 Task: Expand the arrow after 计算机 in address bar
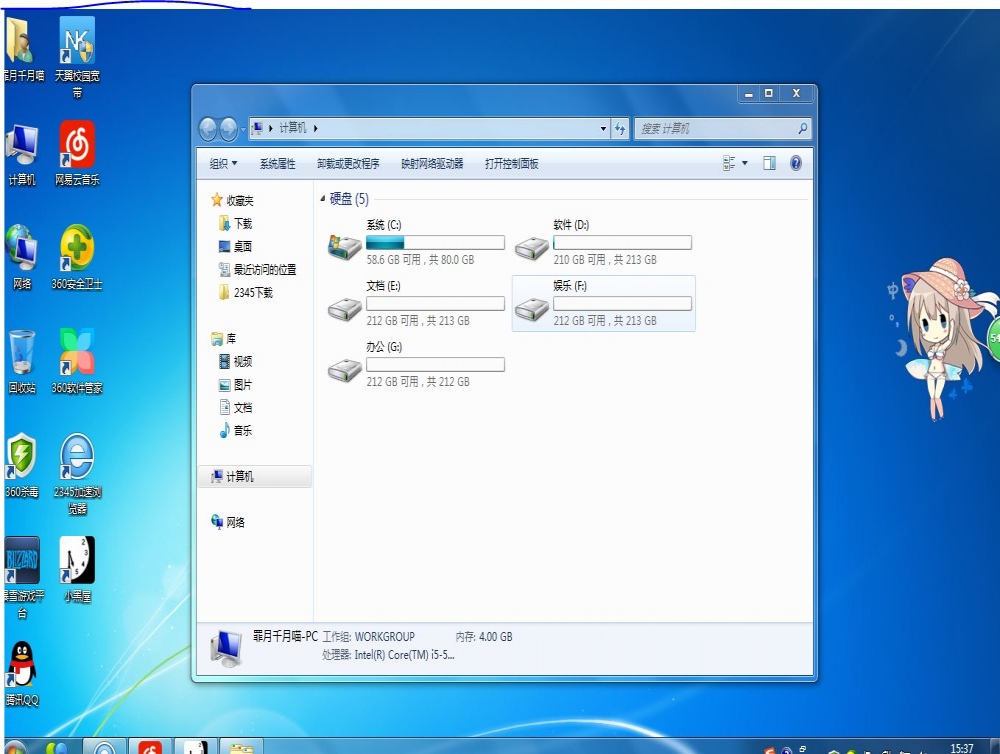click(x=315, y=129)
